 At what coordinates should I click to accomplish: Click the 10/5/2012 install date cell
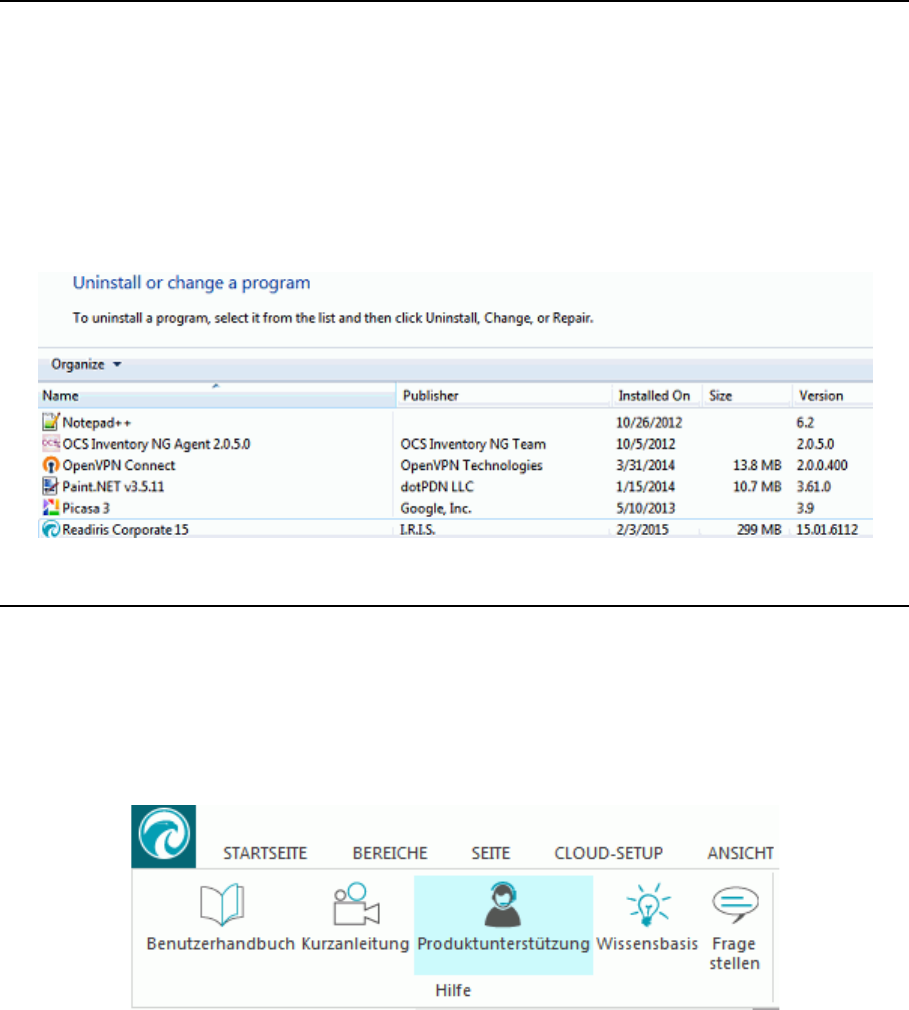click(x=646, y=444)
